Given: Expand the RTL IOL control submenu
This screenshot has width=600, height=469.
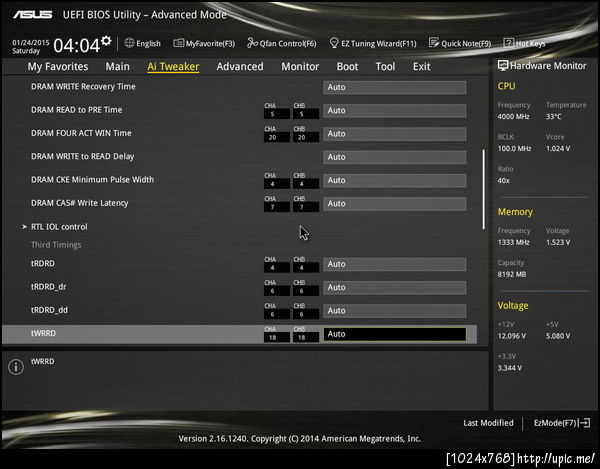Looking at the screenshot, I should click(59, 227).
